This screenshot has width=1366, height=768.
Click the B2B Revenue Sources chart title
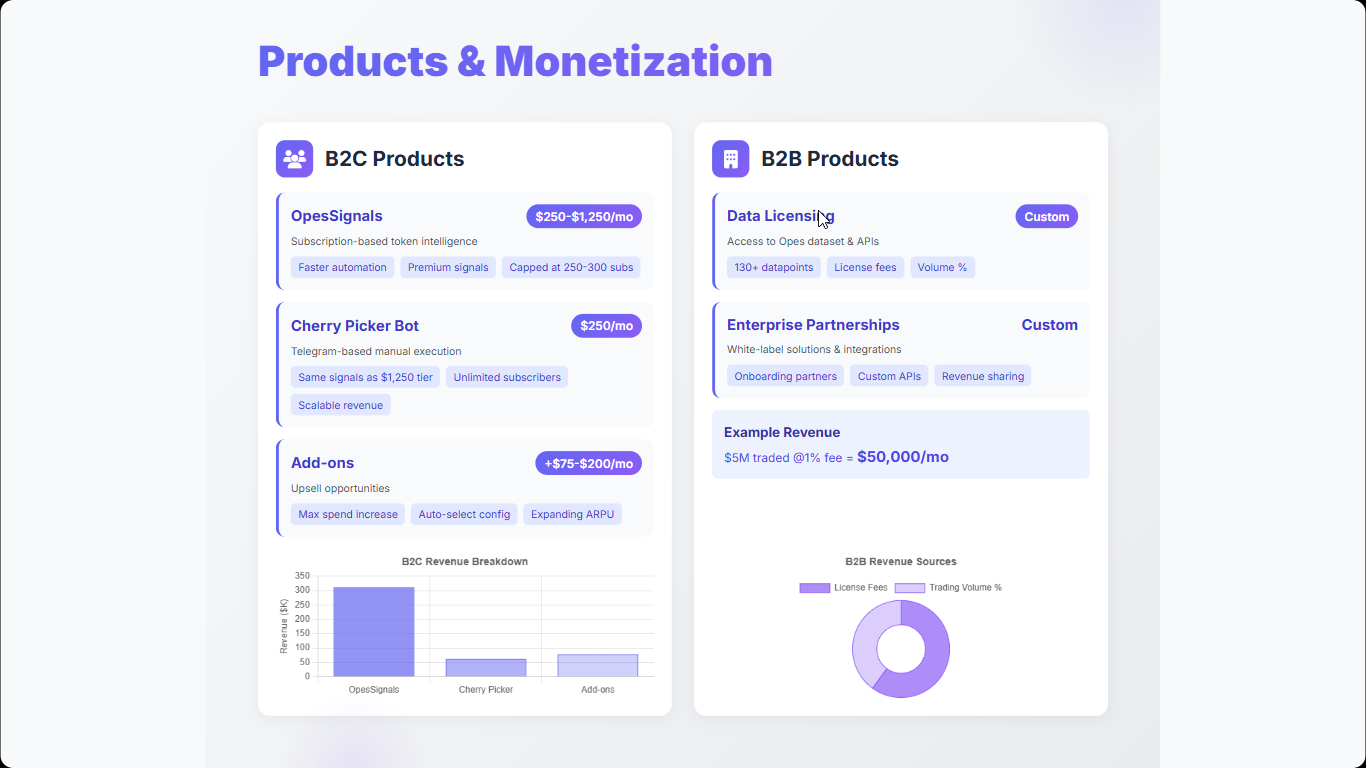(901, 562)
